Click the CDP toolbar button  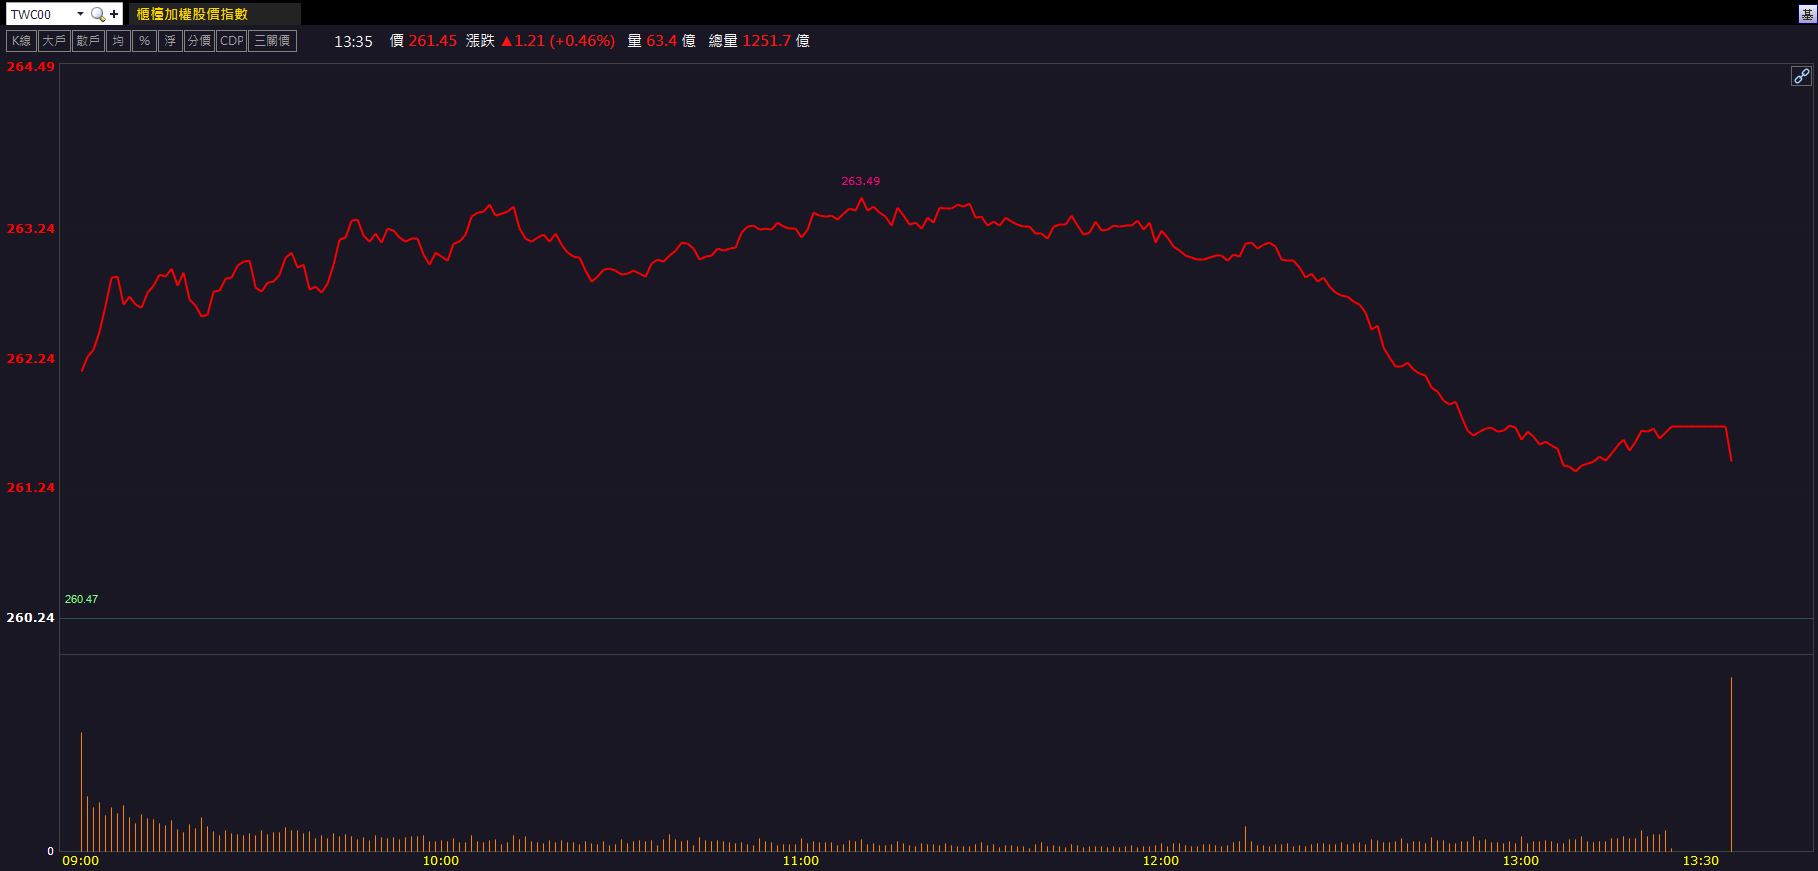click(x=232, y=41)
